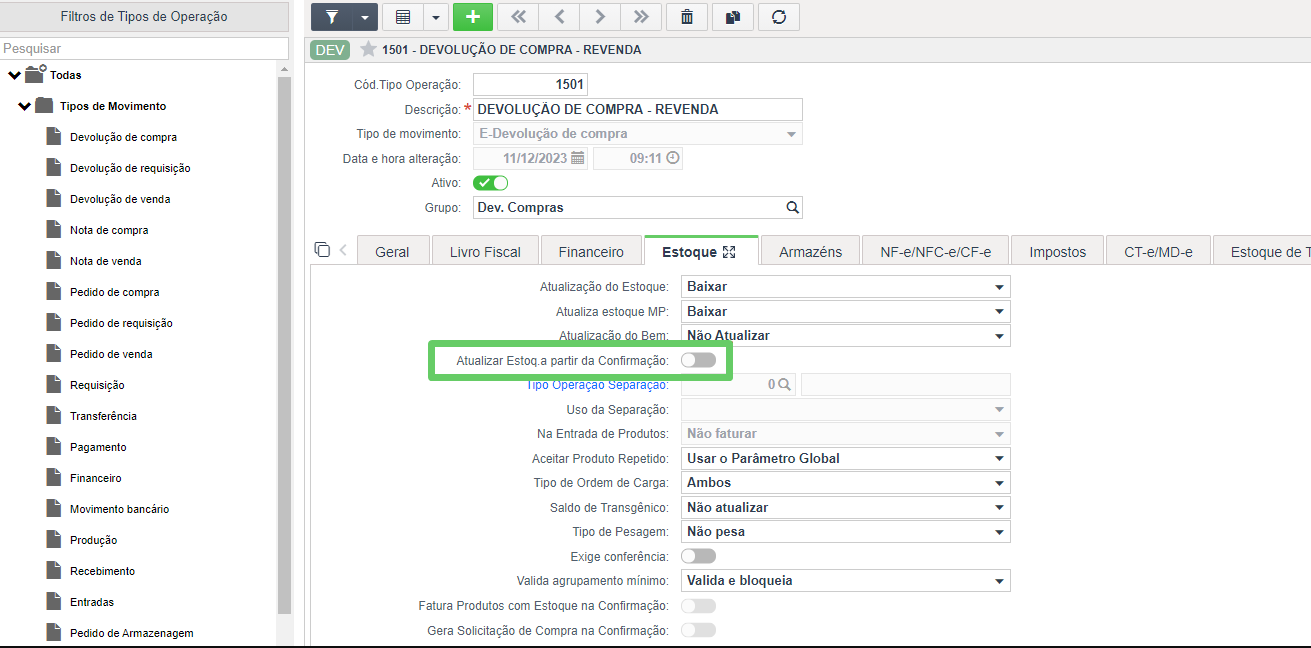Viewport: 1311px width, 648px height.
Task: Open Aceitar Produto Repetido dropdown
Action: click(845, 459)
